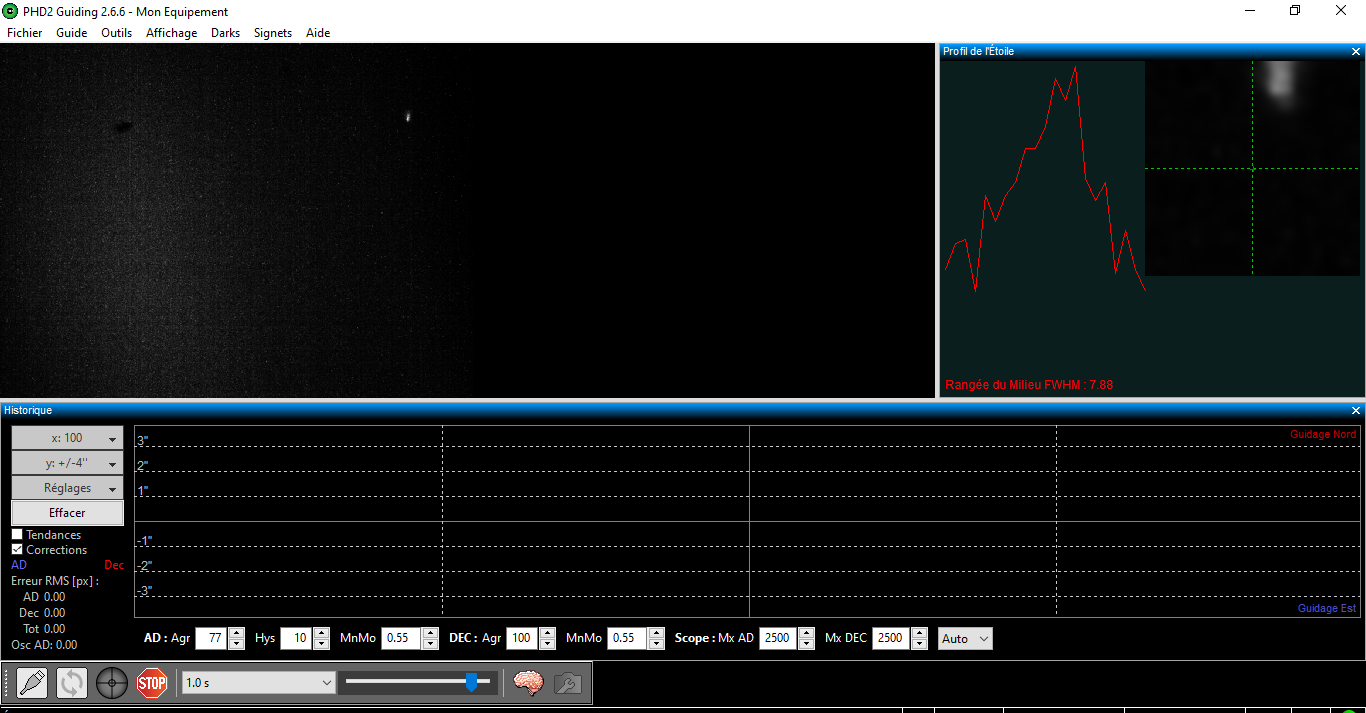Increase Mx DEC with its up arrow
The width and height of the screenshot is (1366, 713).
coord(920,633)
